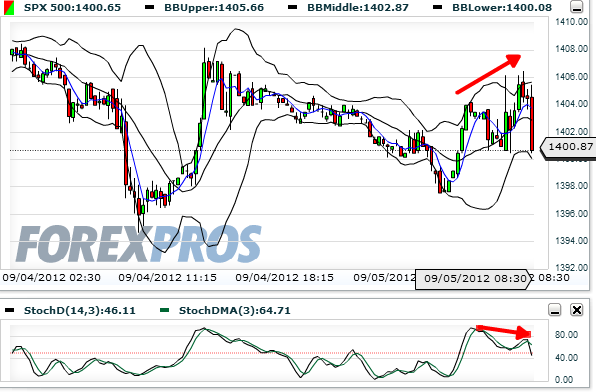Click the 09/05/2012 08:30 crosshair time label
The height and width of the screenshot is (392, 596).
point(472,279)
